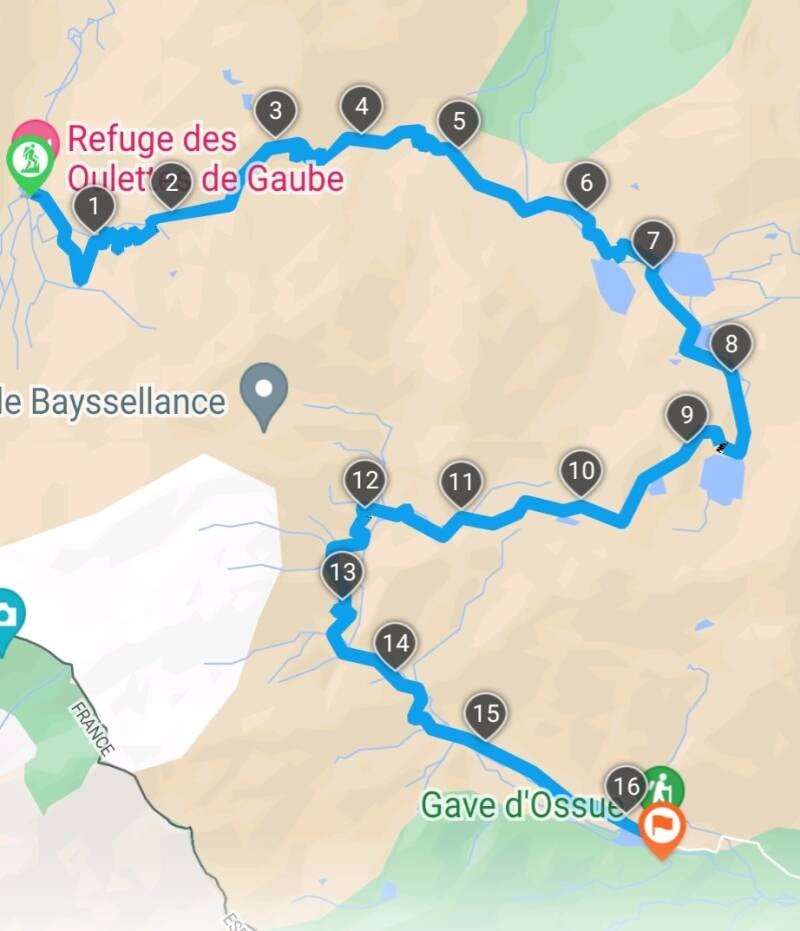Tap kilometer marker 3

pos(276,113)
